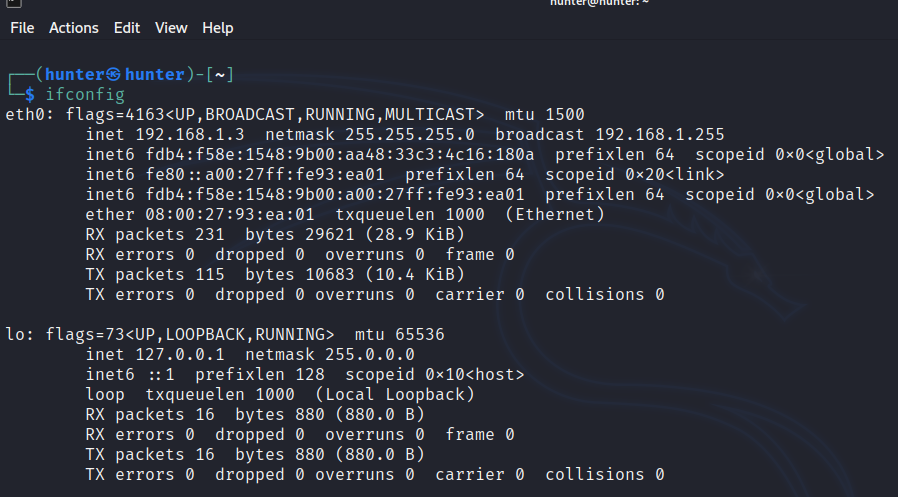Open the Actions menu
This screenshot has width=898, height=497.
point(73,28)
